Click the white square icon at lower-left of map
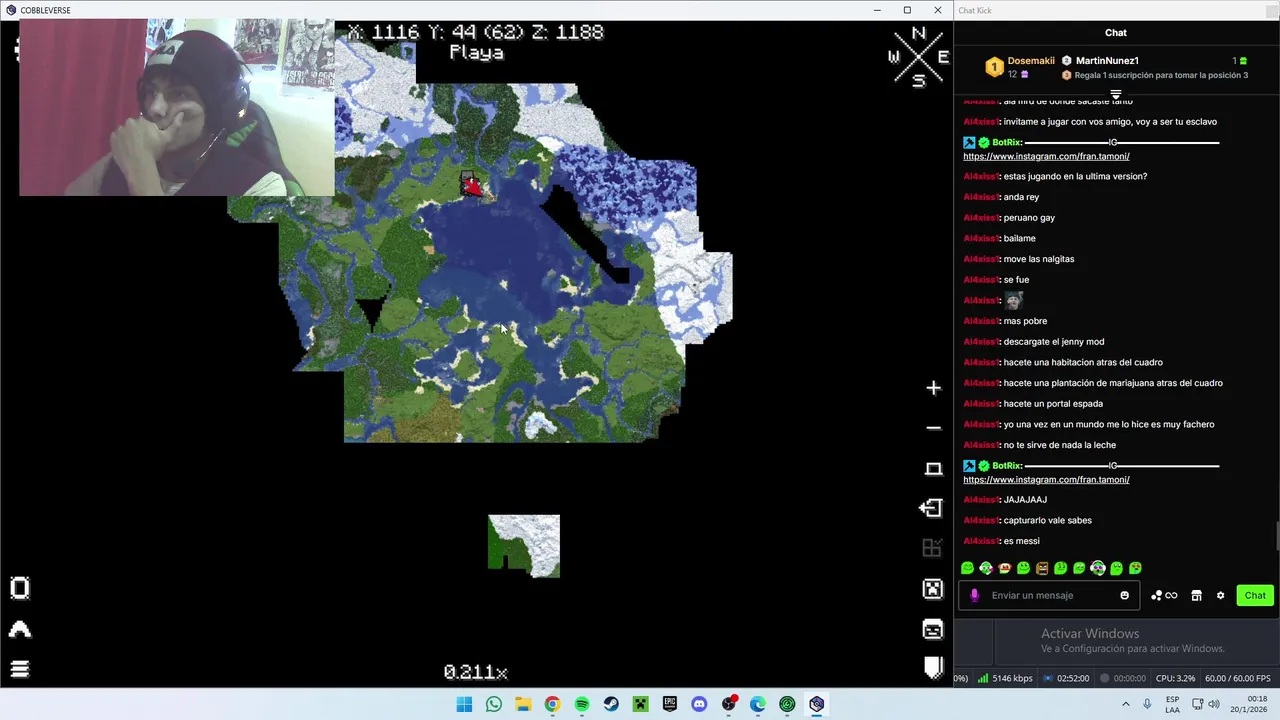This screenshot has width=1280, height=720. pos(20,588)
